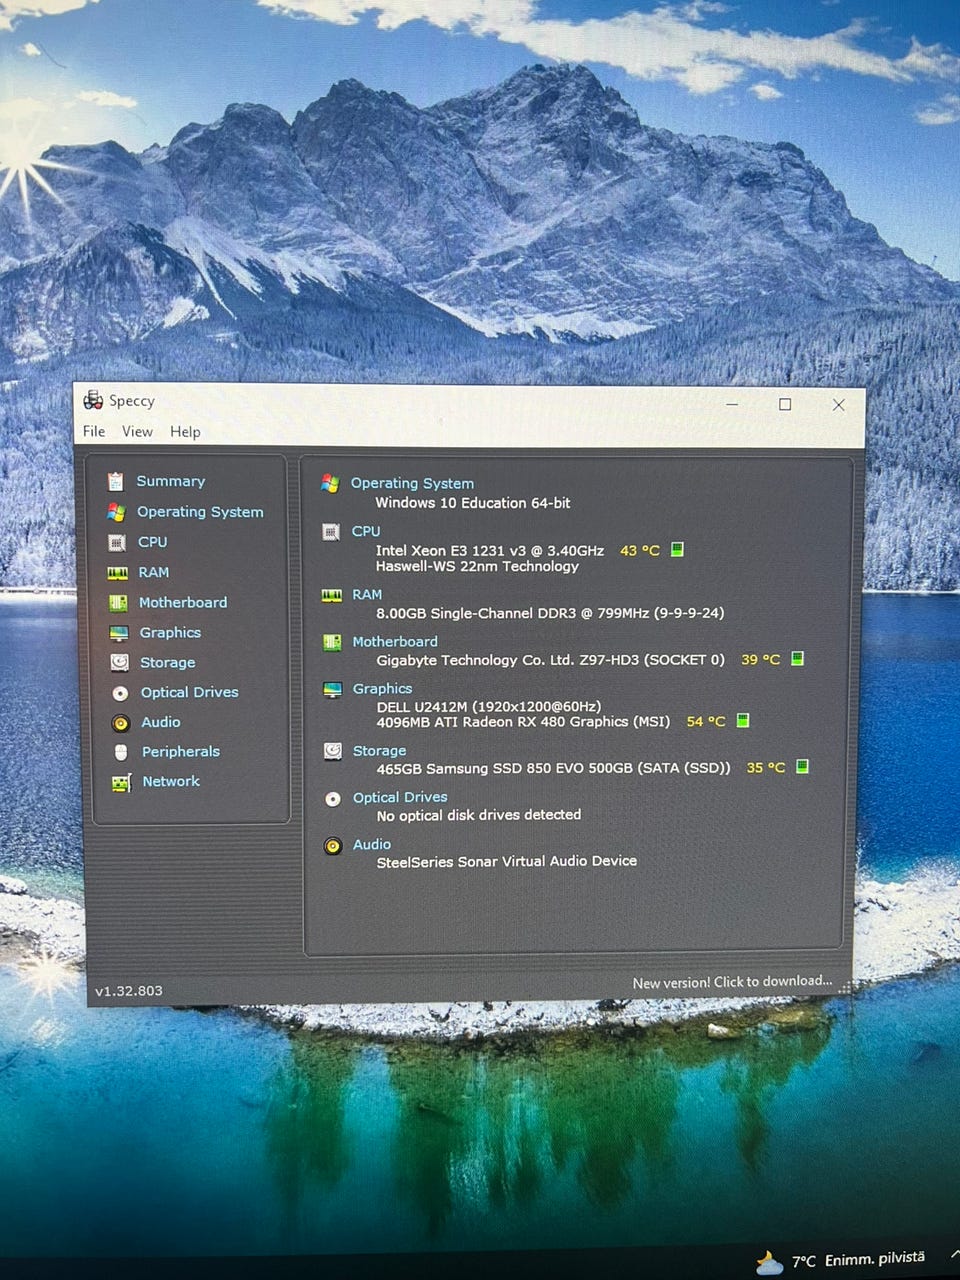Open the Graphics heading link in summary

point(382,689)
